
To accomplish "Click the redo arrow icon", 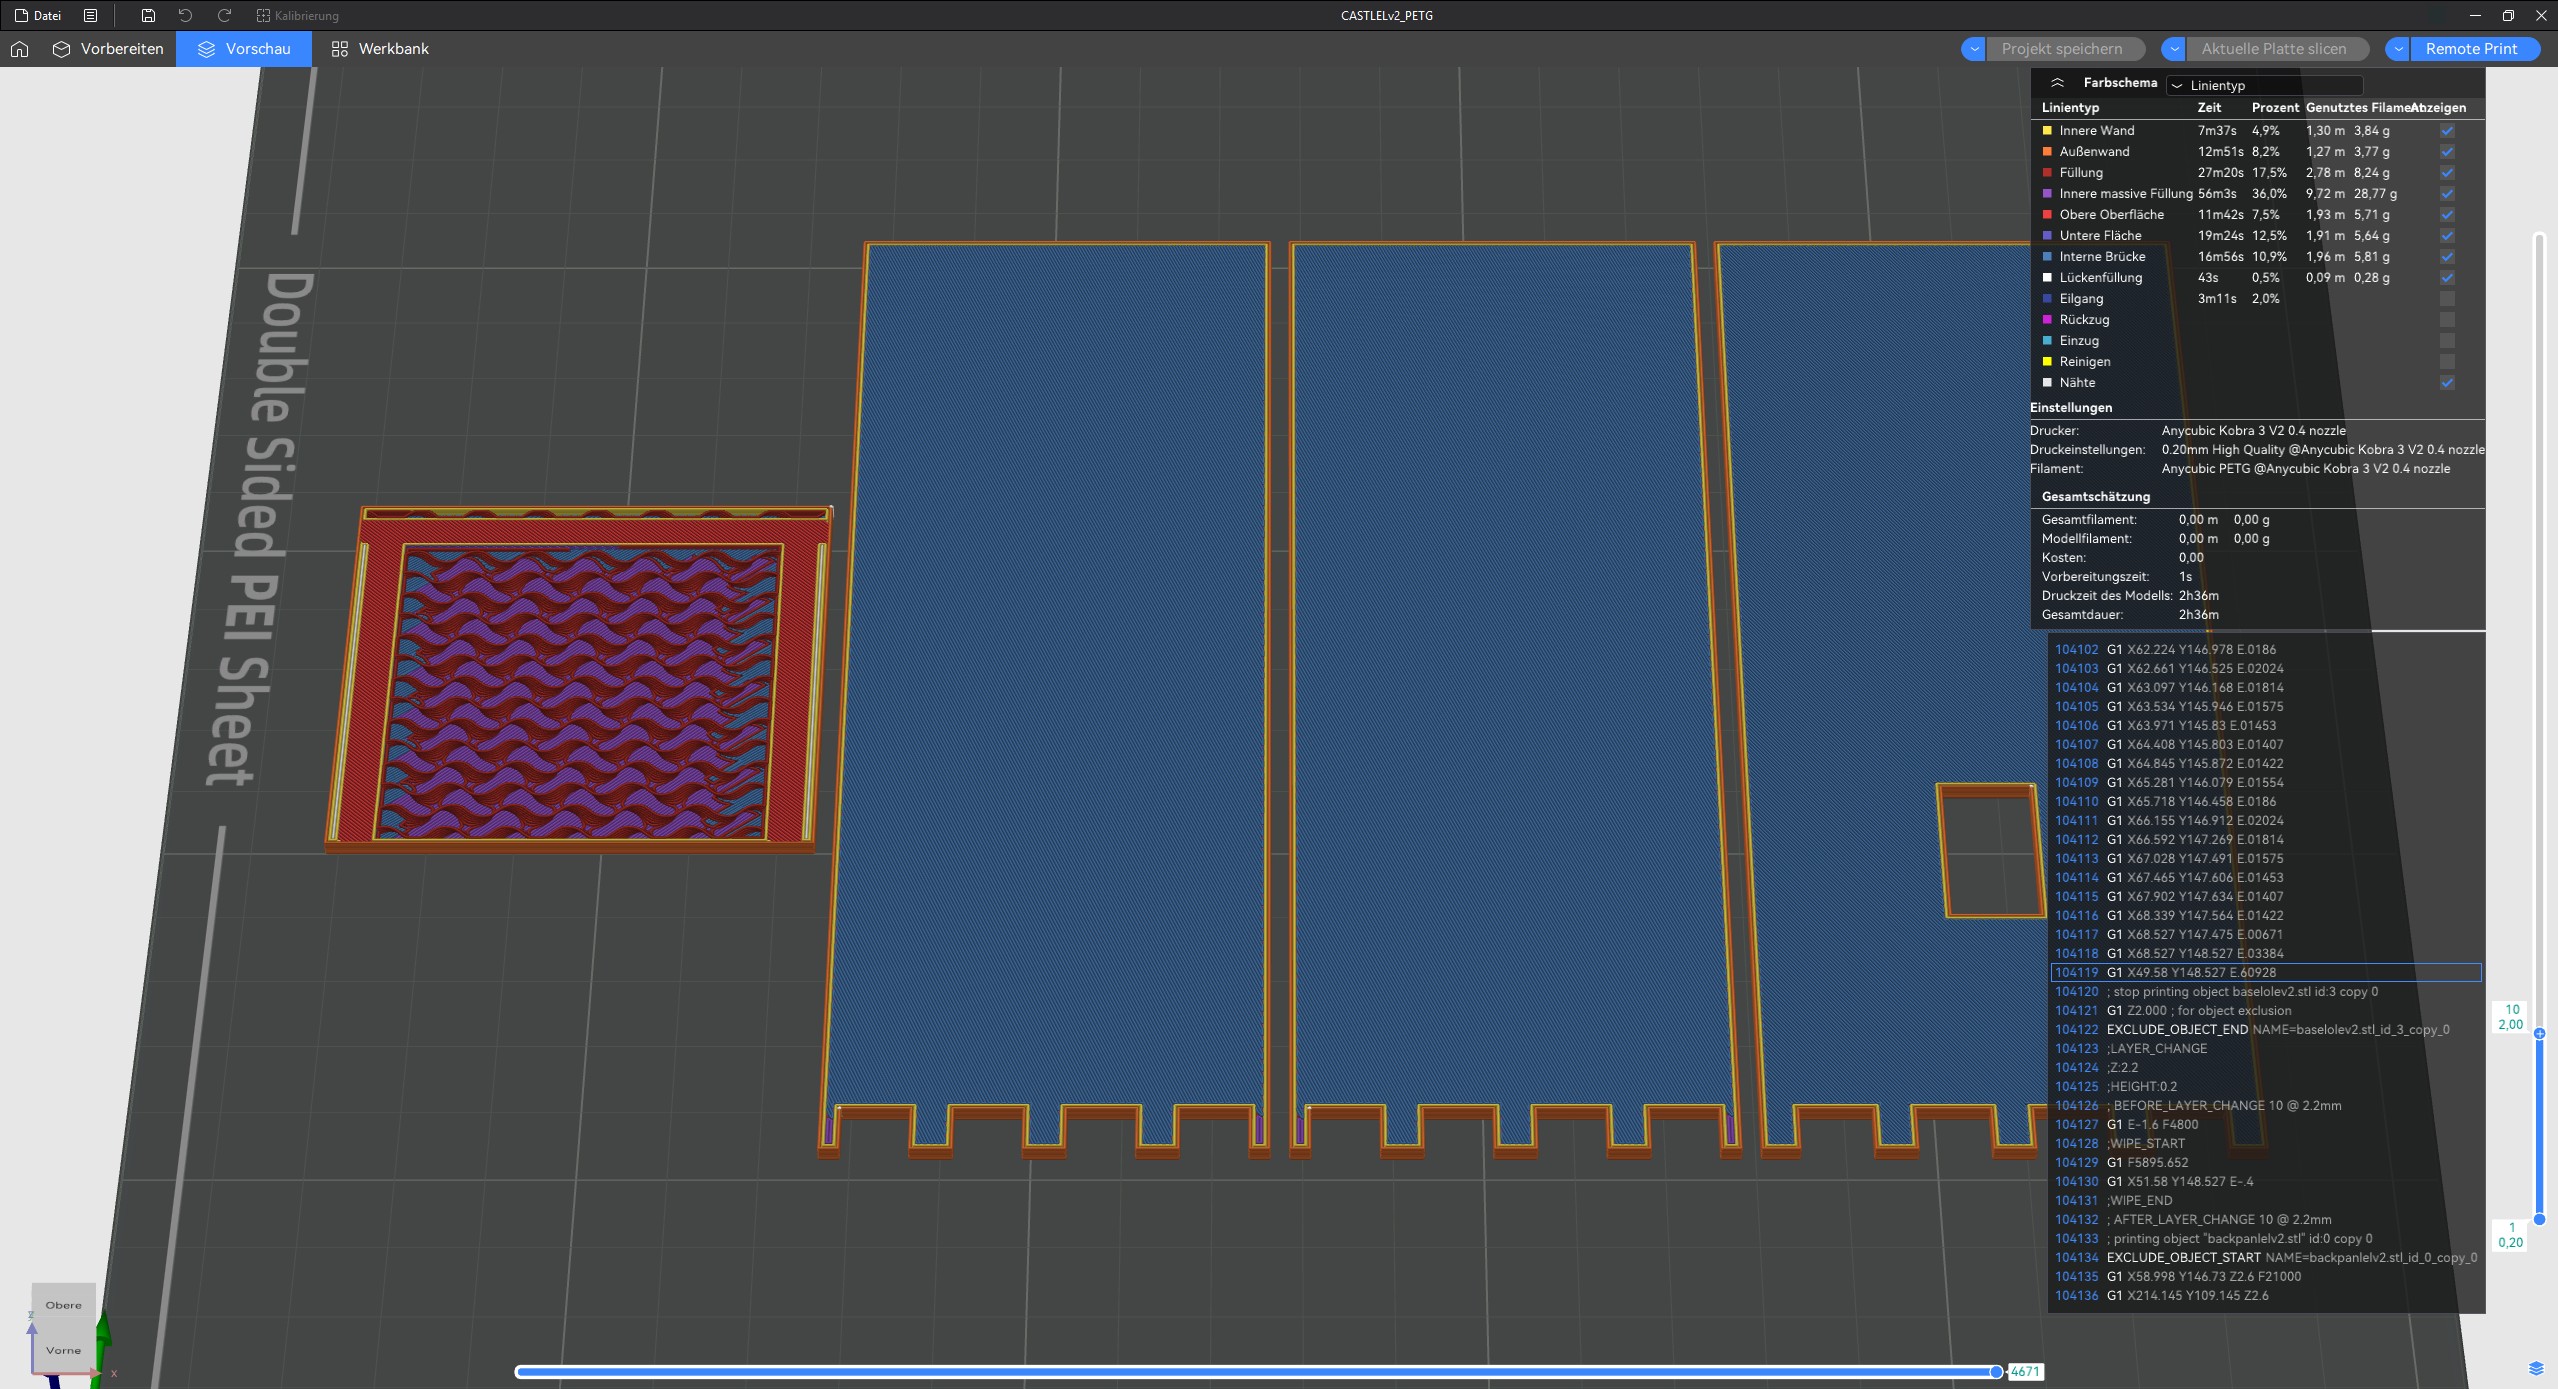I will tap(224, 16).
